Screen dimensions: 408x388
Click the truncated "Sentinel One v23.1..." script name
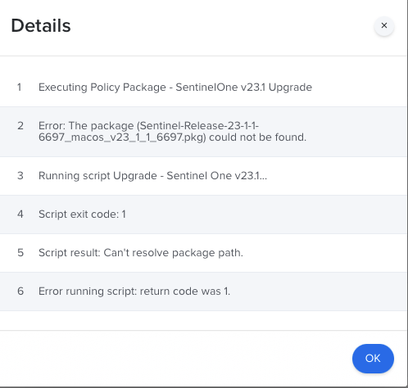[217, 176]
